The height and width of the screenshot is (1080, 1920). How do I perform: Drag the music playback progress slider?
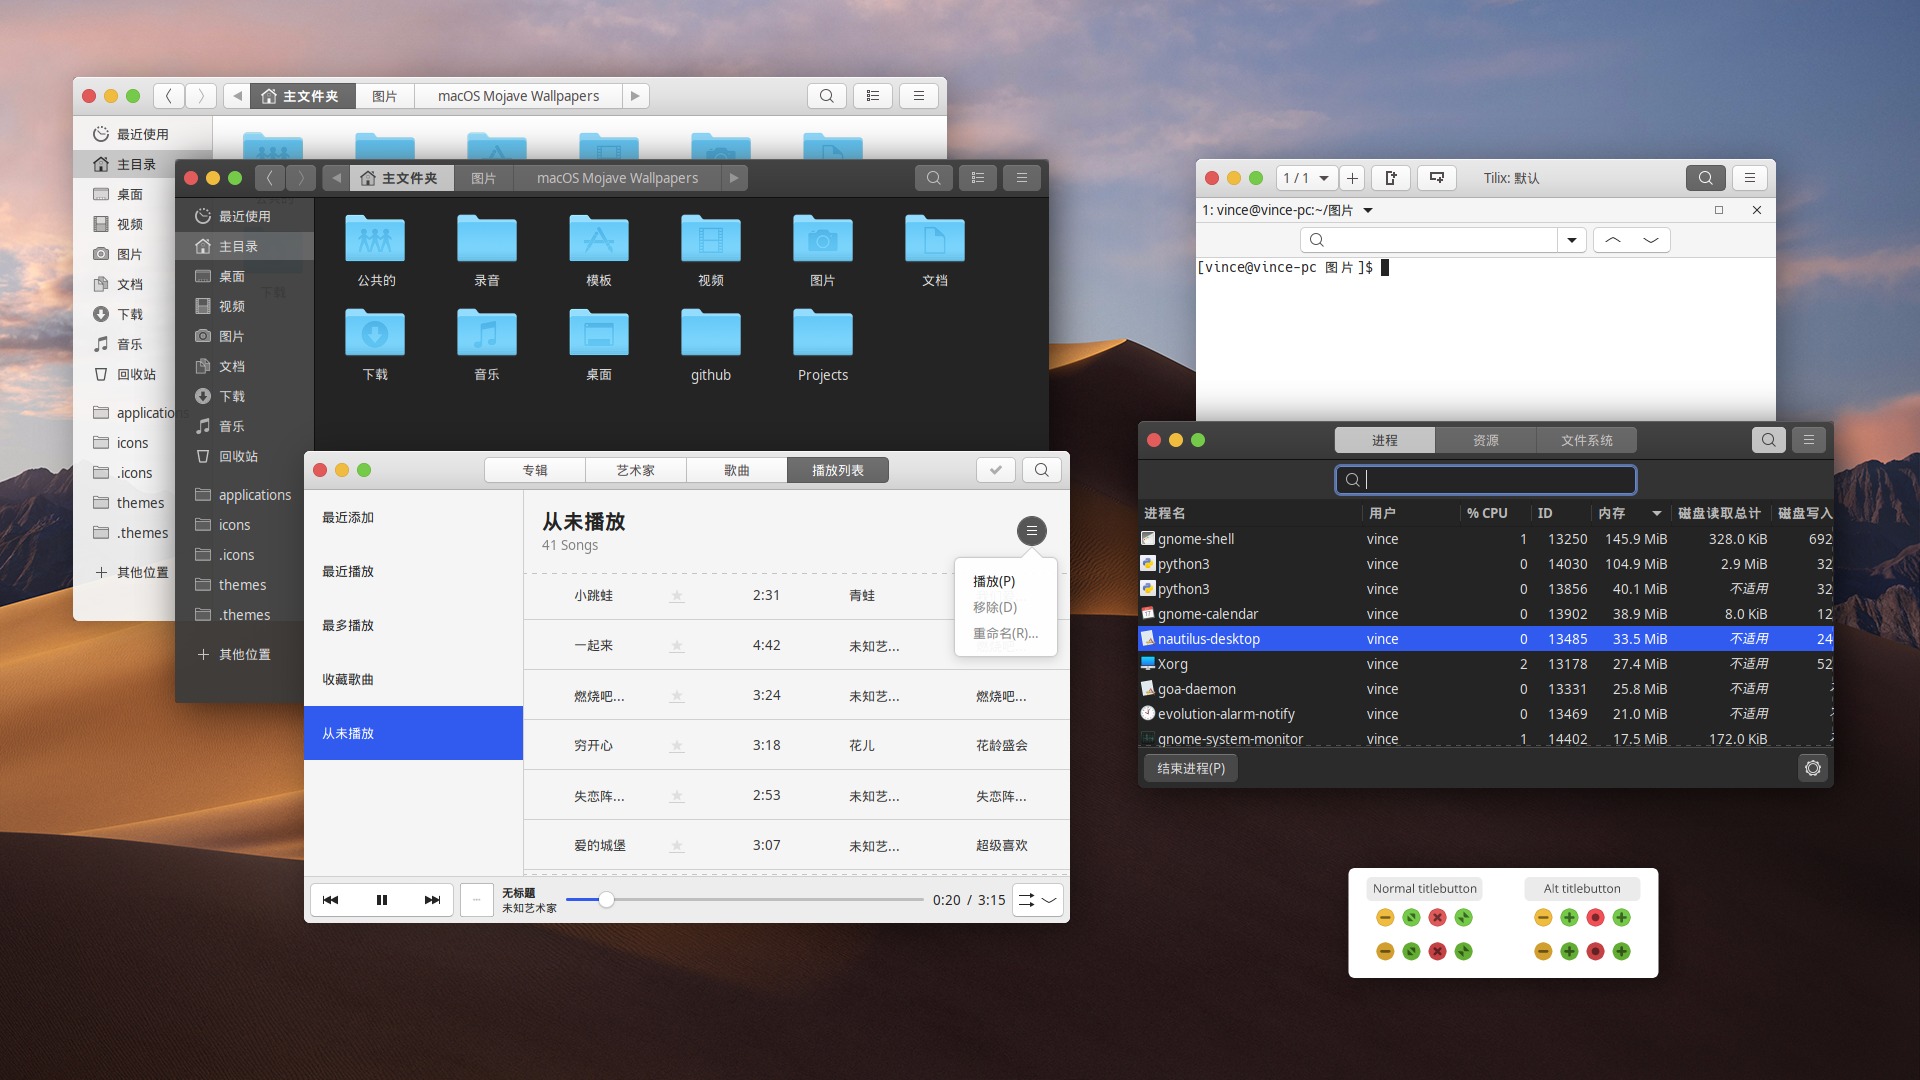pos(604,899)
